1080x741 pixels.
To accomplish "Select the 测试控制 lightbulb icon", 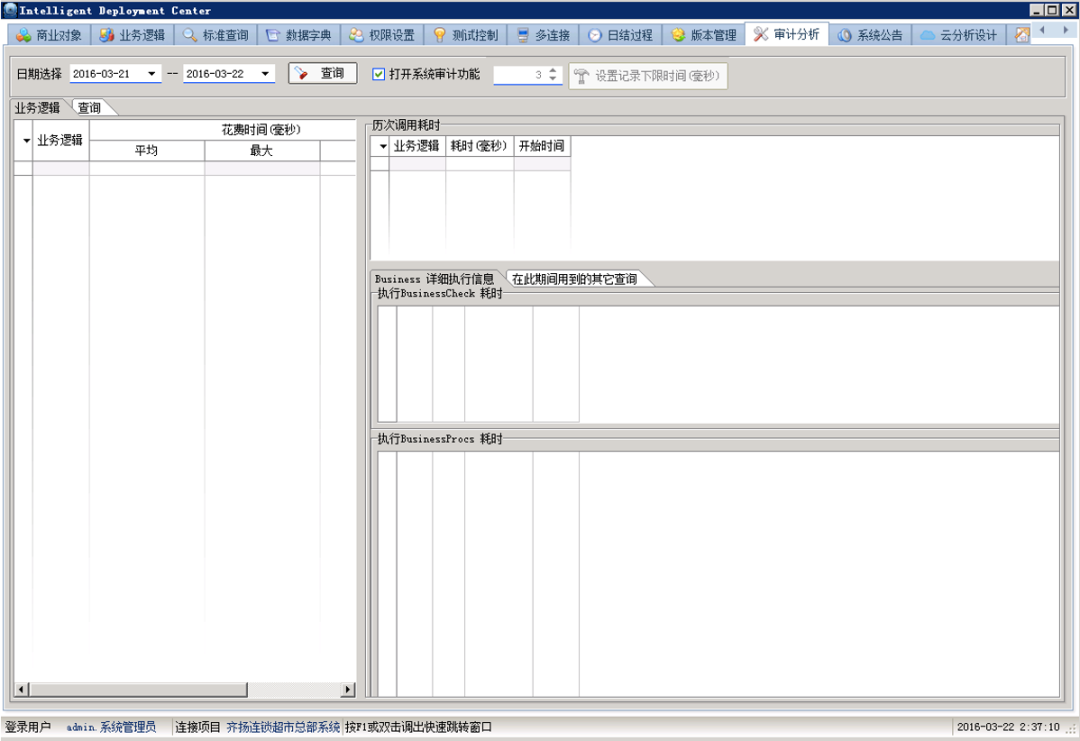I will (x=439, y=35).
